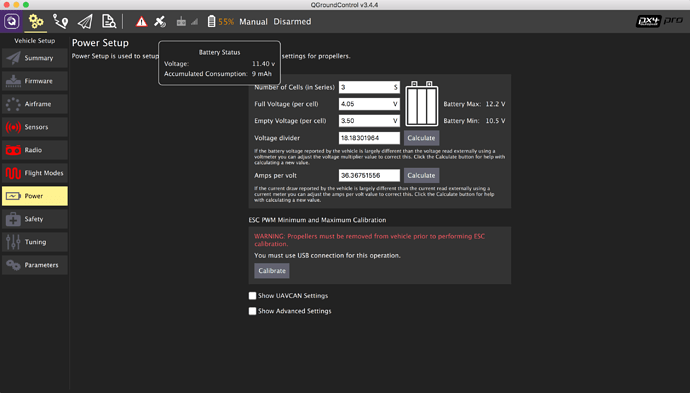The image size is (690, 393).
Task: Click the Vehicle Setup sidebar title
Action: point(35,40)
